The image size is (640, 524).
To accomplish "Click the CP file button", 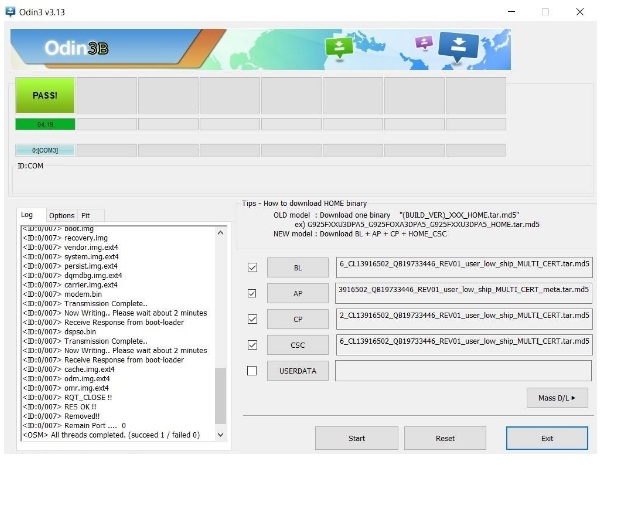I will [x=298, y=319].
